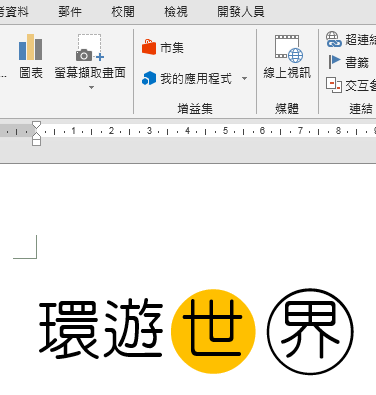Insert a hyperlink with 超連結

(351, 40)
